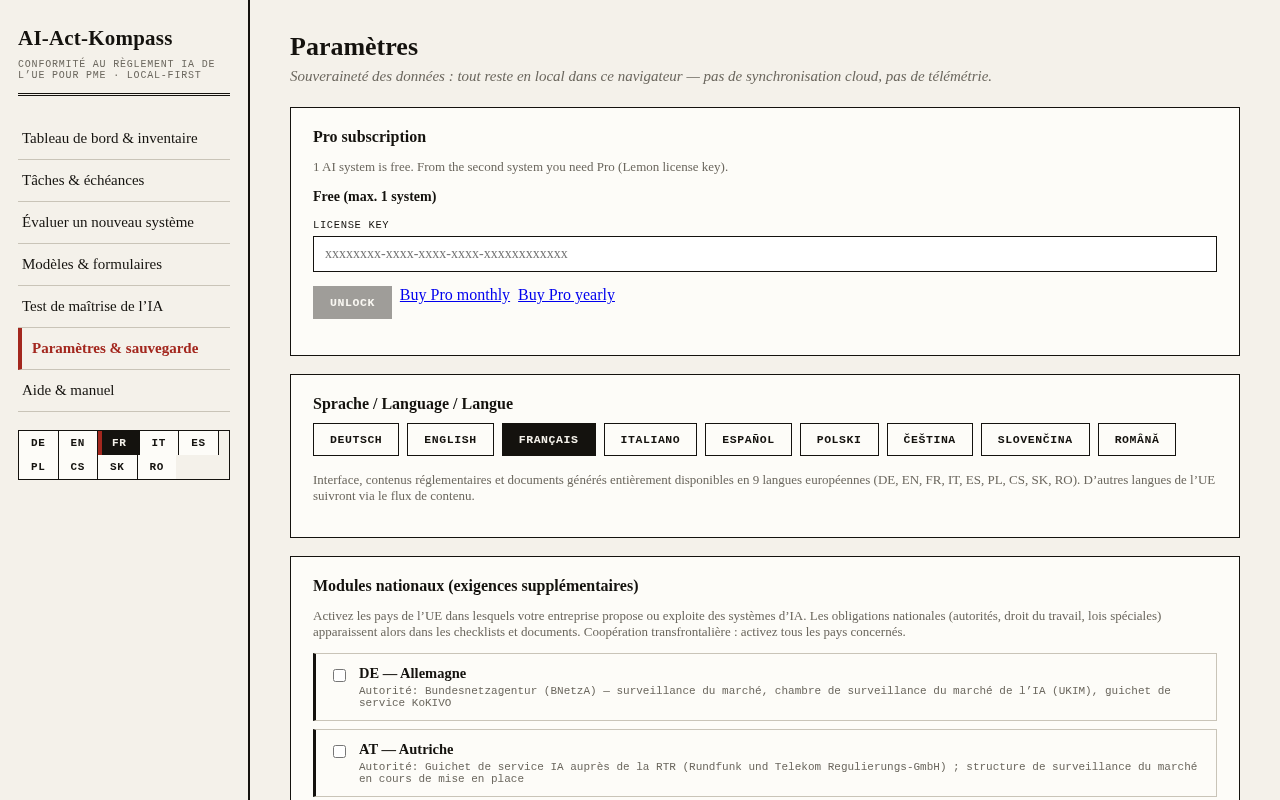Click the 'Free (max. 1 system)' status text

pyautogui.click(x=375, y=197)
